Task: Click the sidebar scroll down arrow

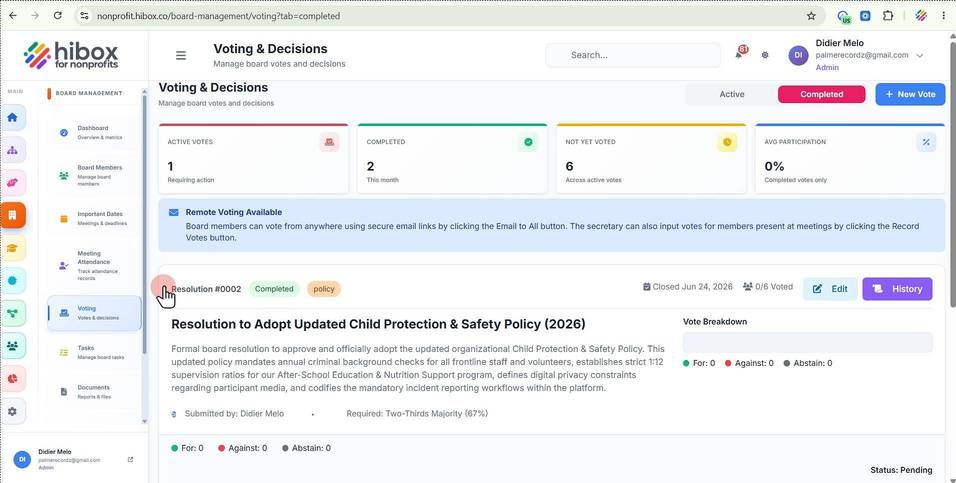Action: (x=144, y=421)
